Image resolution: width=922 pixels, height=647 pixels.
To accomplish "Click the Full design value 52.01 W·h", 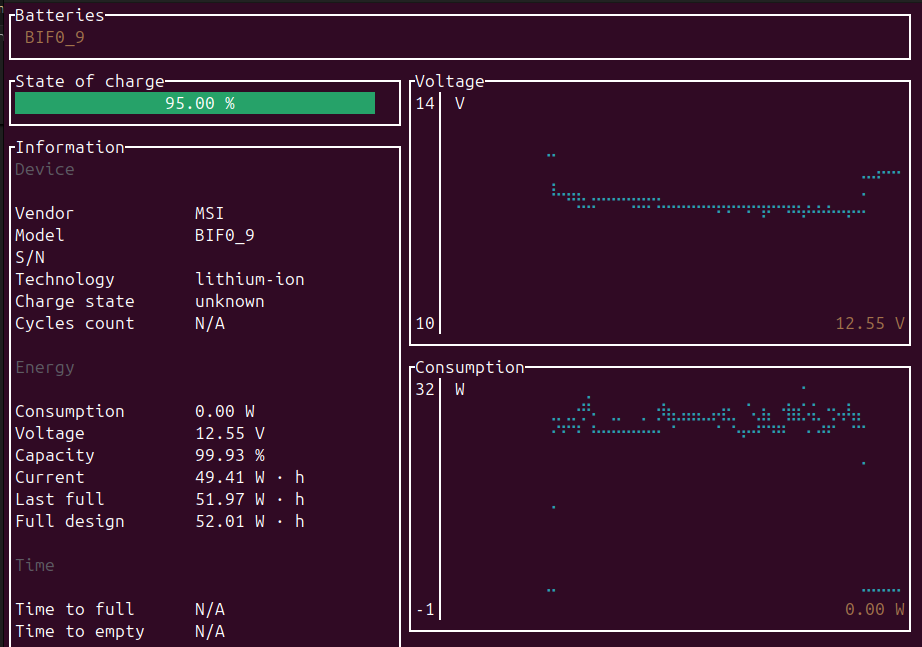I will pyautogui.click(x=249, y=522).
